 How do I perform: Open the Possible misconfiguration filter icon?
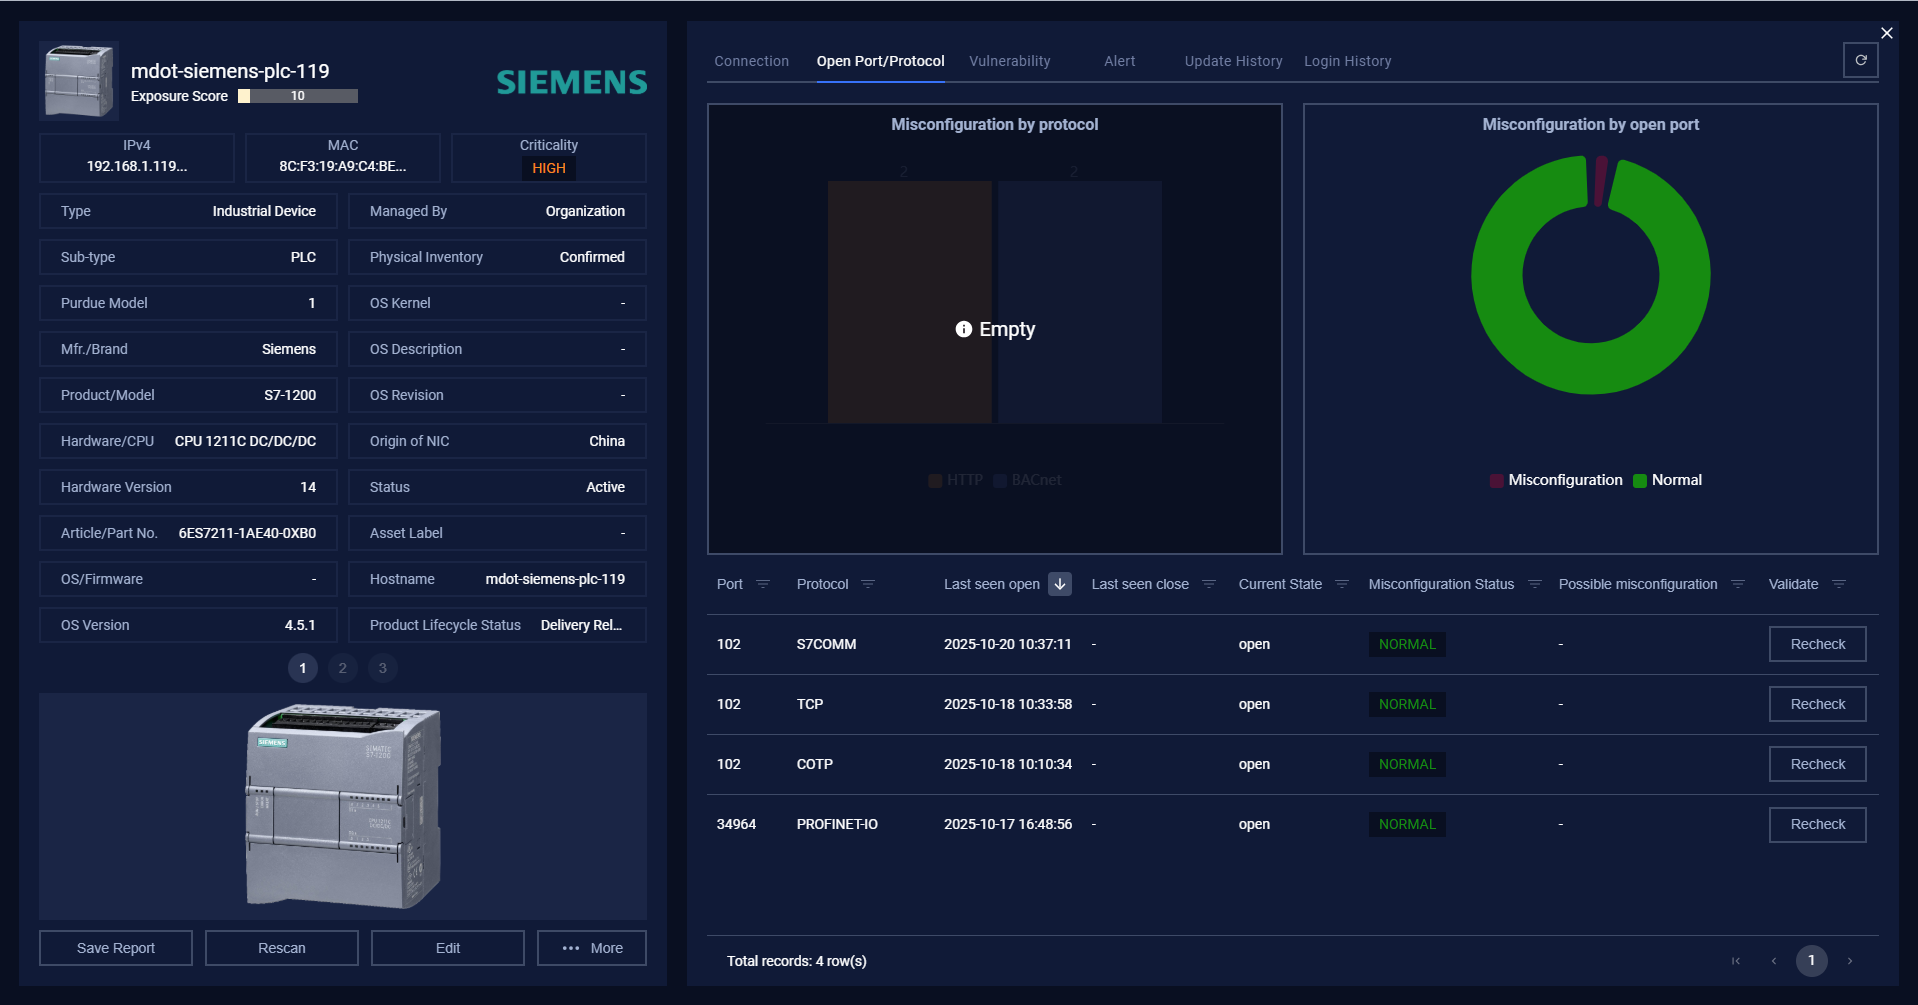click(1738, 584)
